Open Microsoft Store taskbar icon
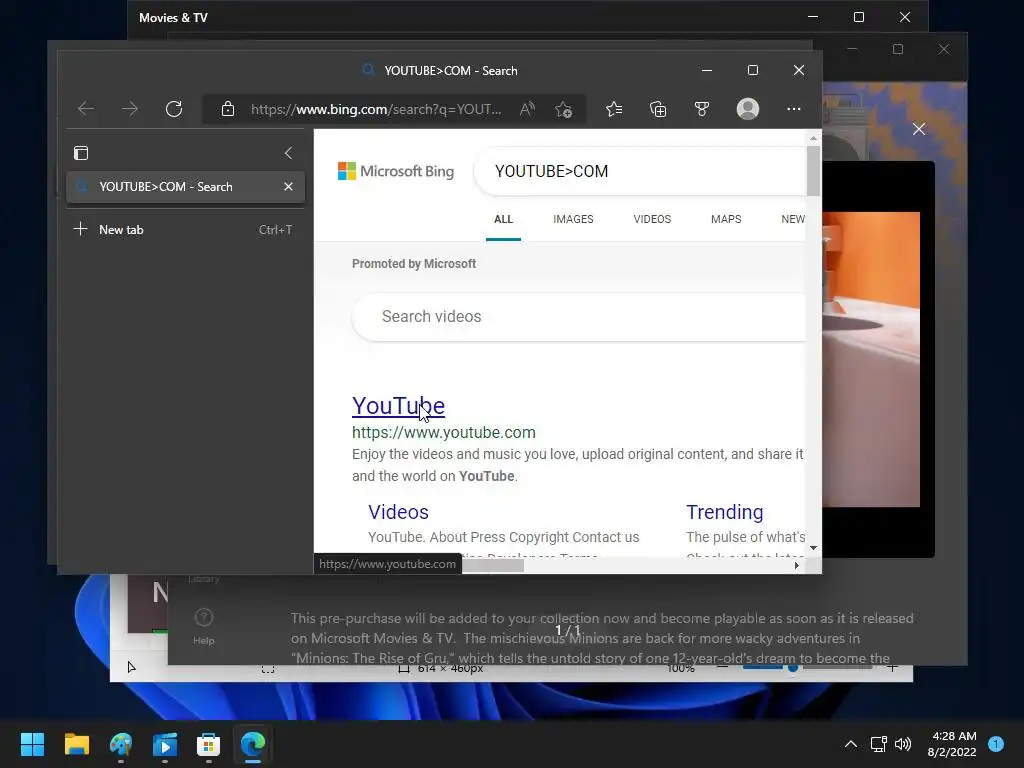This screenshot has width=1024, height=768. point(208,744)
